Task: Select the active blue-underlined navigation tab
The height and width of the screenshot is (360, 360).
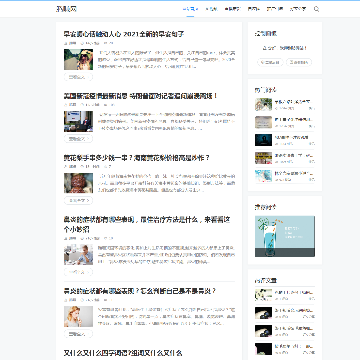Action: [190, 9]
